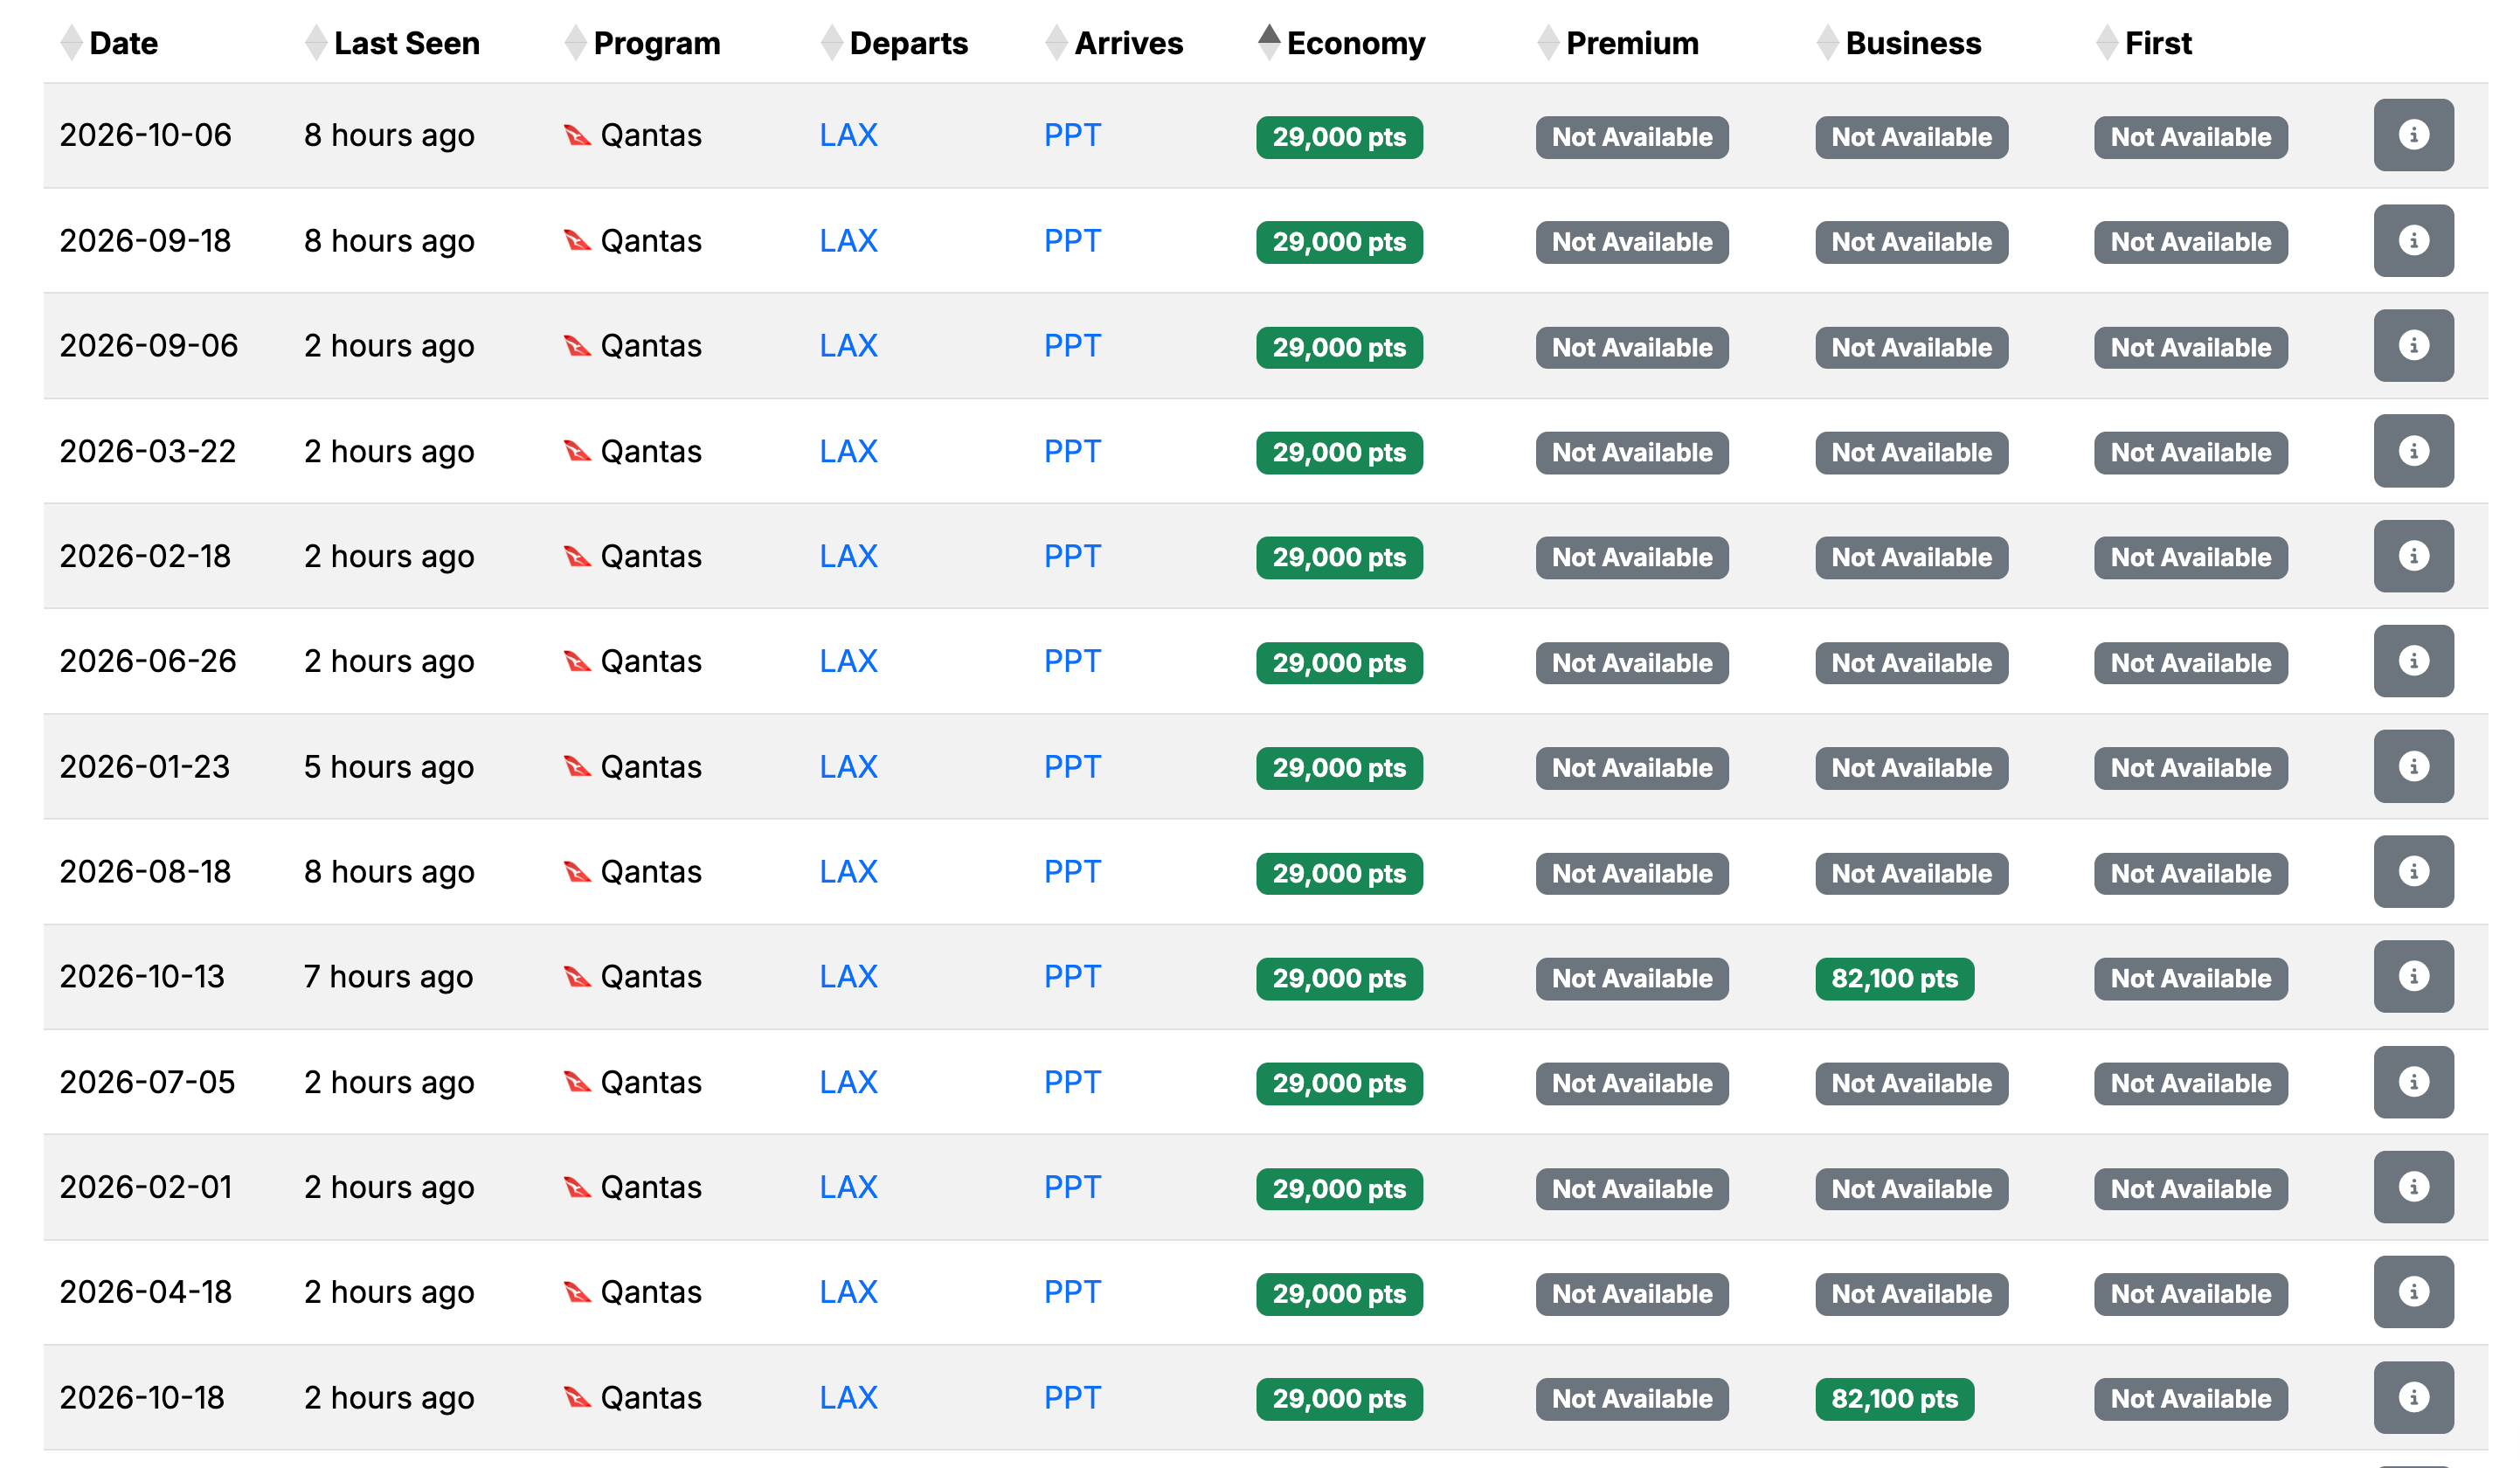Sort by the Program column
Screen dimensions: 2520x1468
pos(656,43)
